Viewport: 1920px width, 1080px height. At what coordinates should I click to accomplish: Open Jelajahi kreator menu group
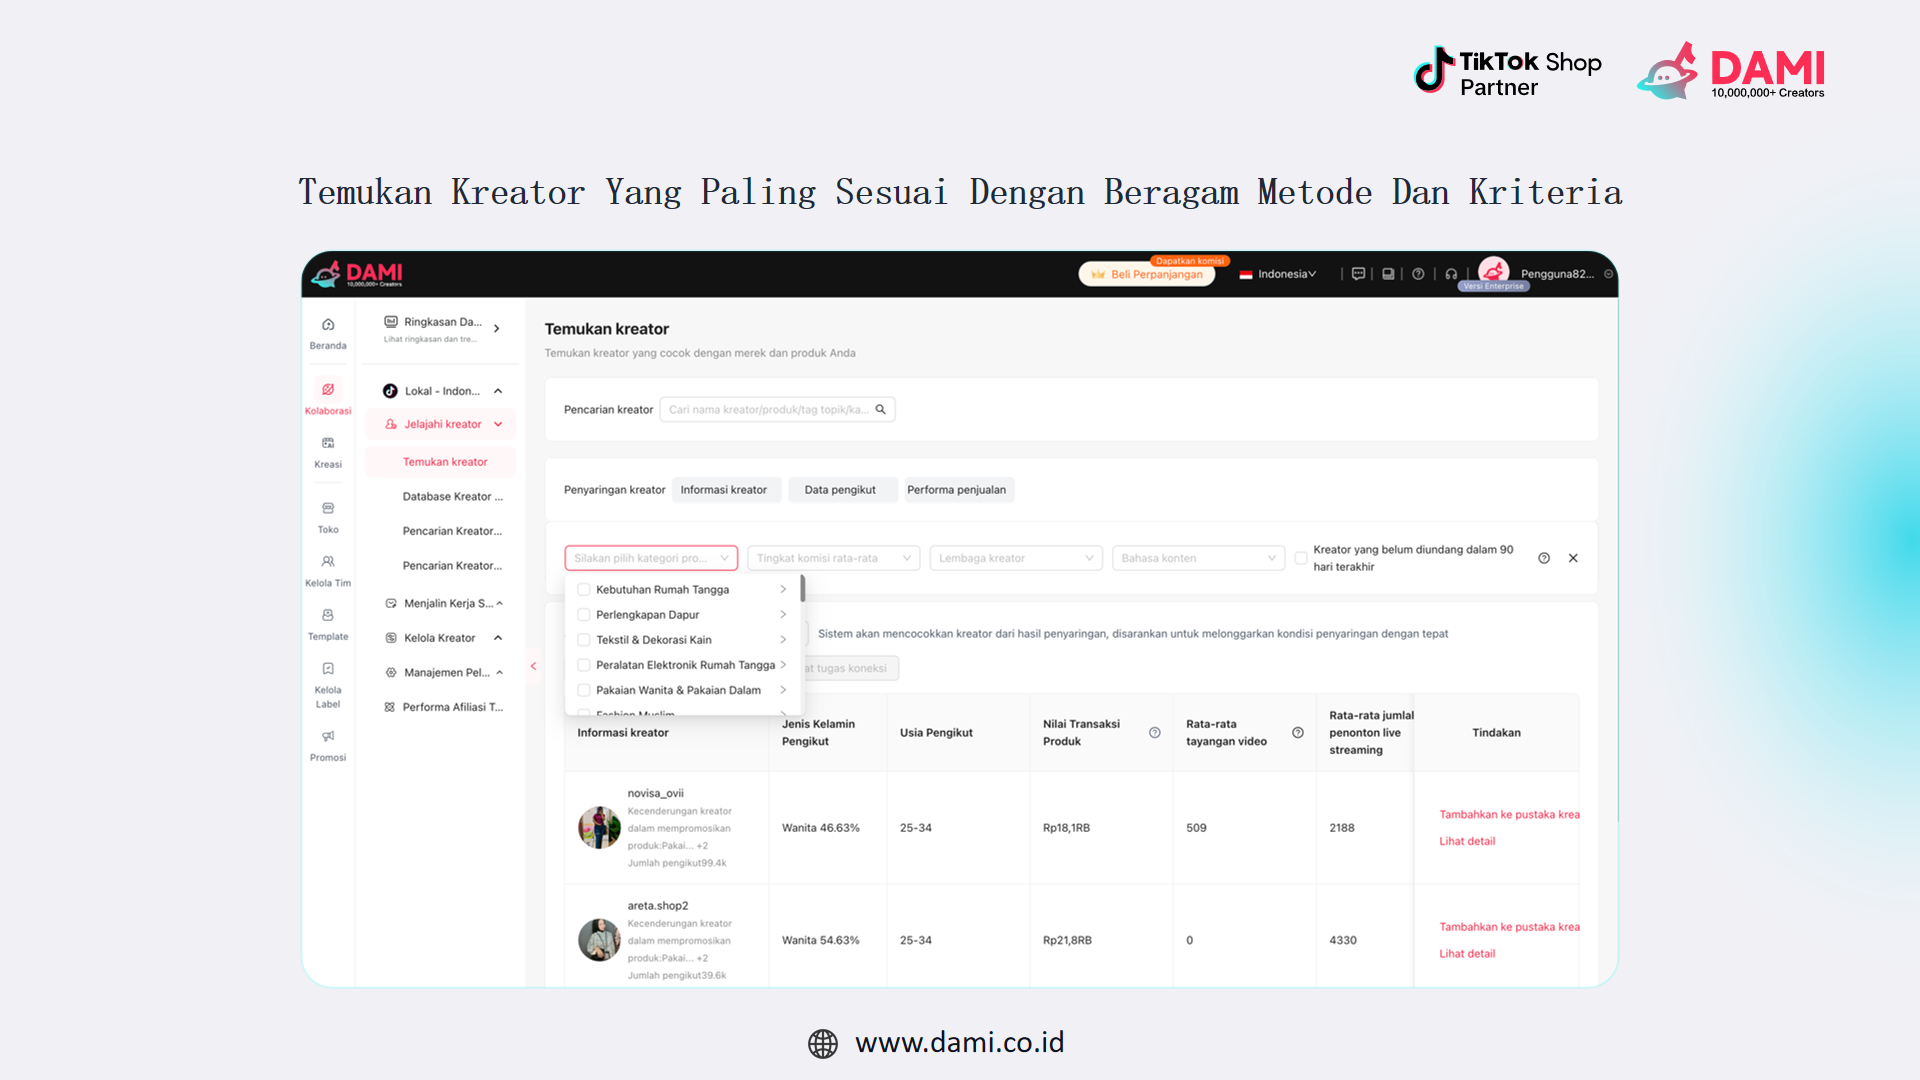pyautogui.click(x=441, y=424)
